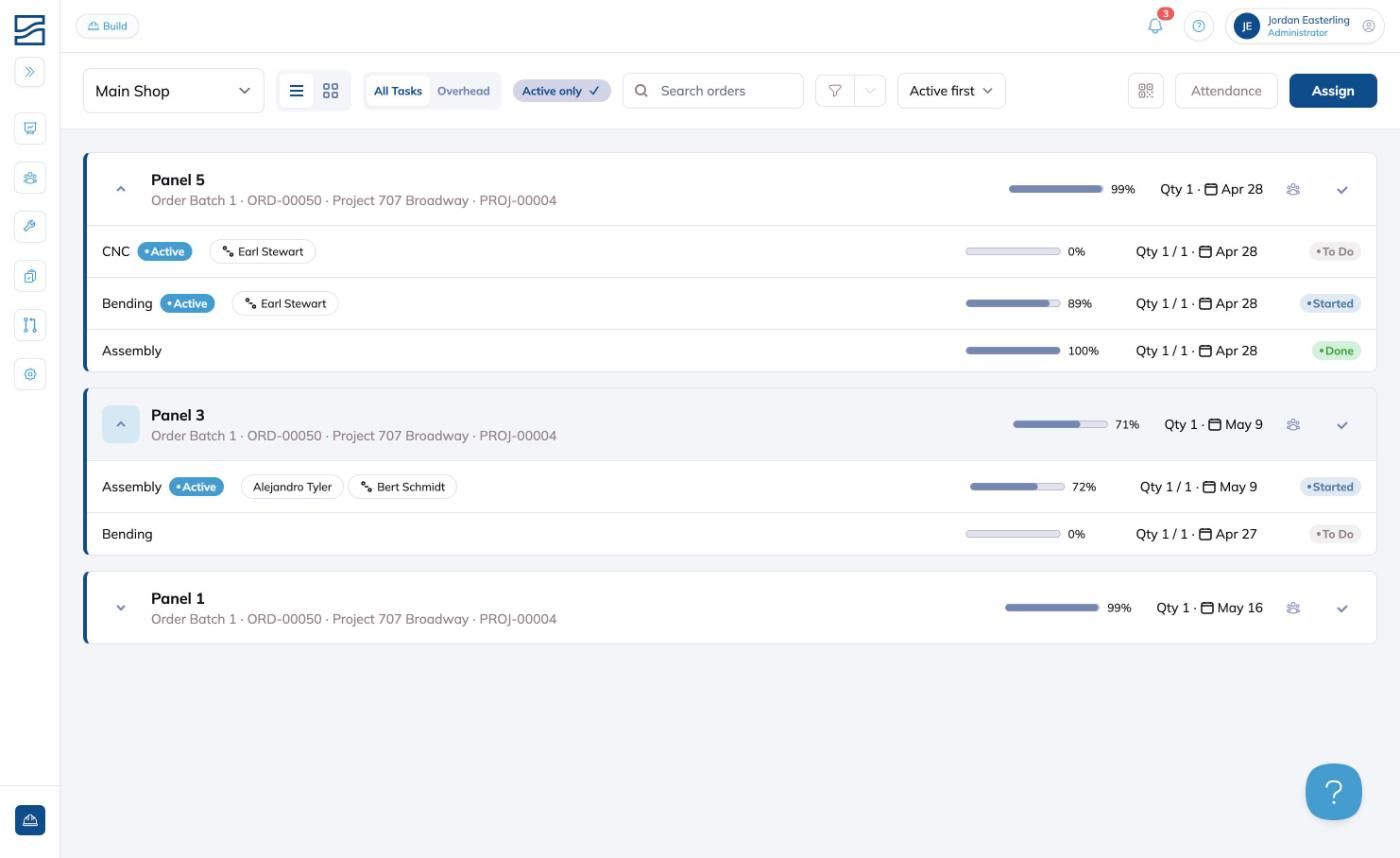Click the May 16 due date
Viewport: 1400px width, 858px height.
[x=1240, y=608]
